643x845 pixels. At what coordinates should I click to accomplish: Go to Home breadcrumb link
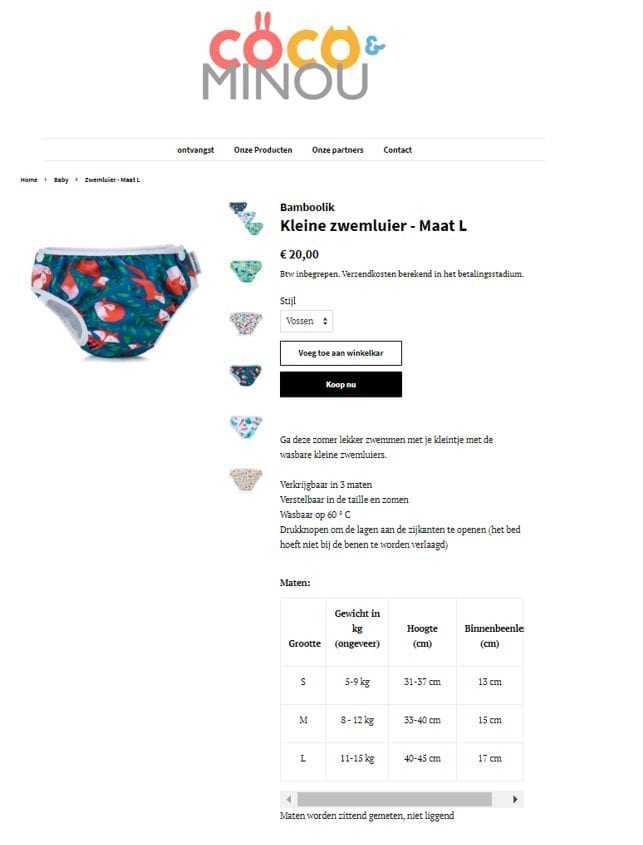point(29,180)
